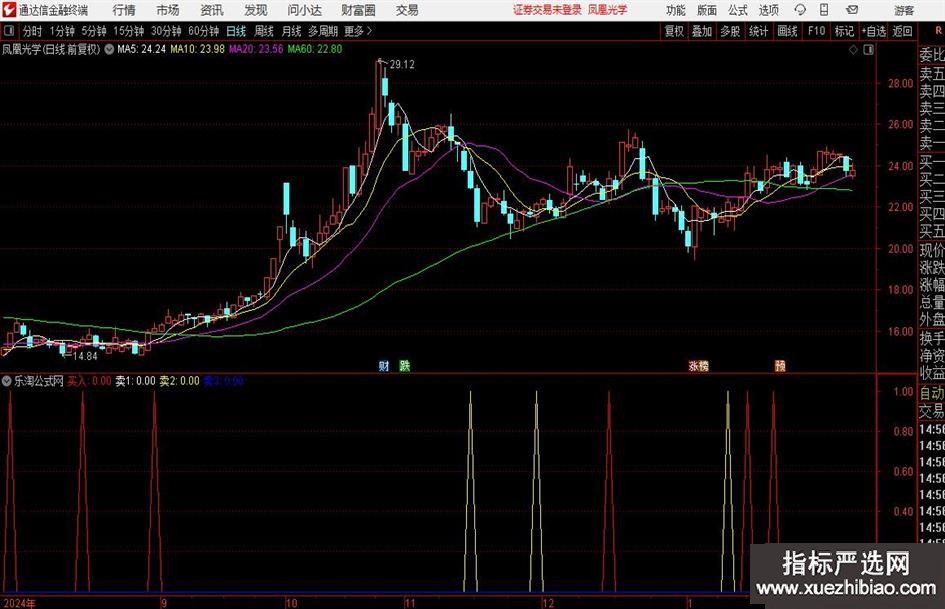Expand 乐淘公式网 sub-indicator dropdown arrow
The width and height of the screenshot is (945, 609).
pos(8,381)
